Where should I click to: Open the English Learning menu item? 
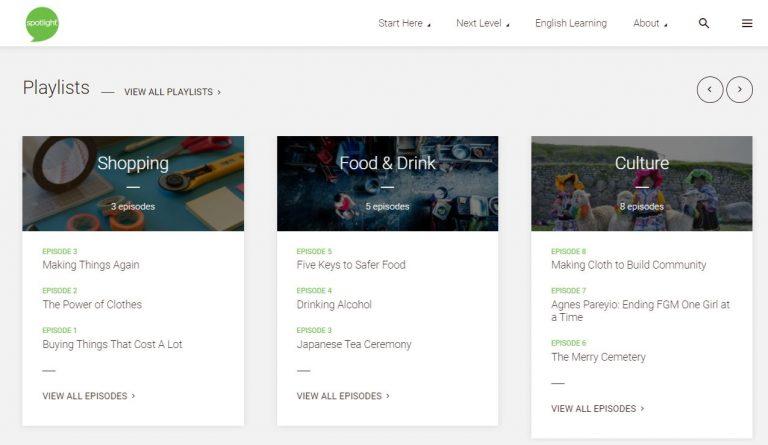pyautogui.click(x=571, y=23)
